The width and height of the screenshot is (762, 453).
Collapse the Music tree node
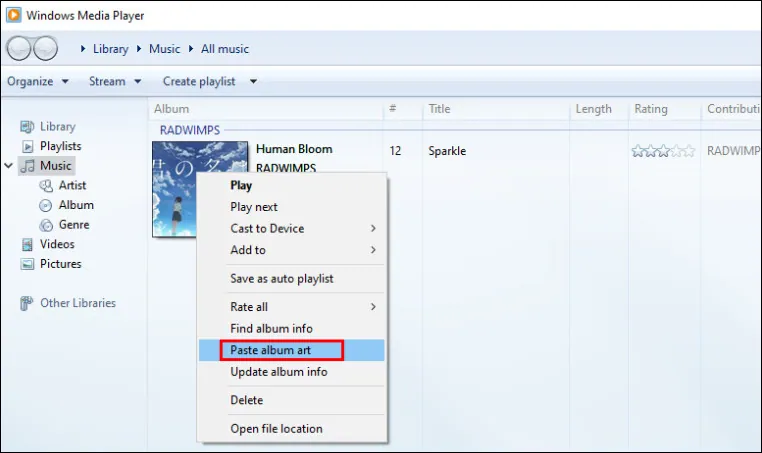click(8, 166)
